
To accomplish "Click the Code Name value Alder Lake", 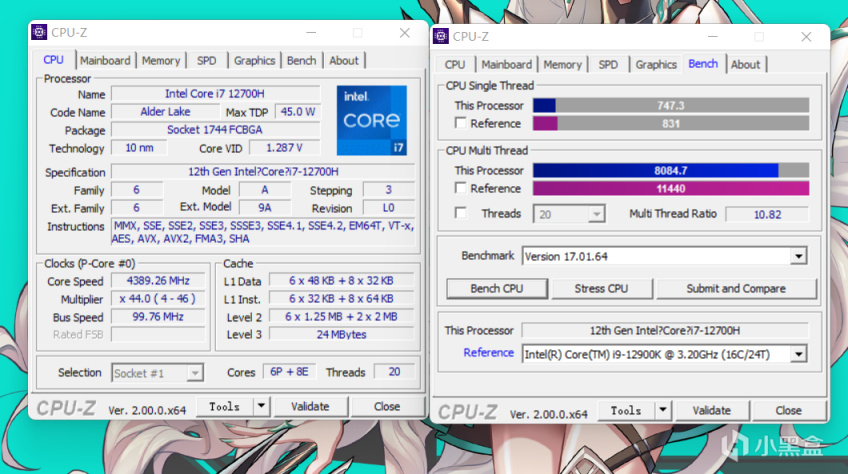I will [165, 112].
